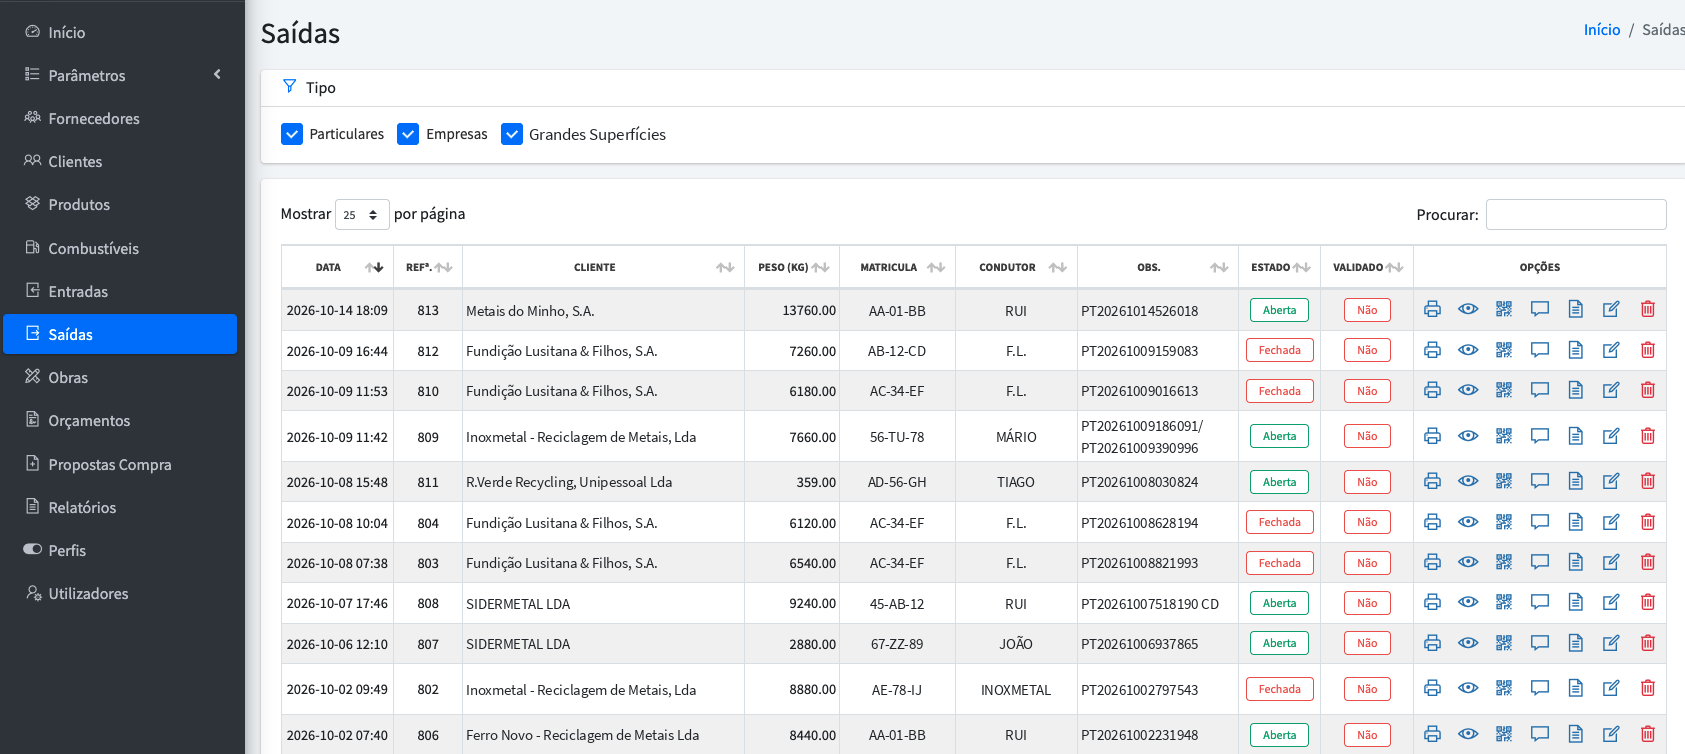Delete the ref 812 row
Image resolution: width=1685 pixels, height=754 pixels.
click(x=1648, y=350)
